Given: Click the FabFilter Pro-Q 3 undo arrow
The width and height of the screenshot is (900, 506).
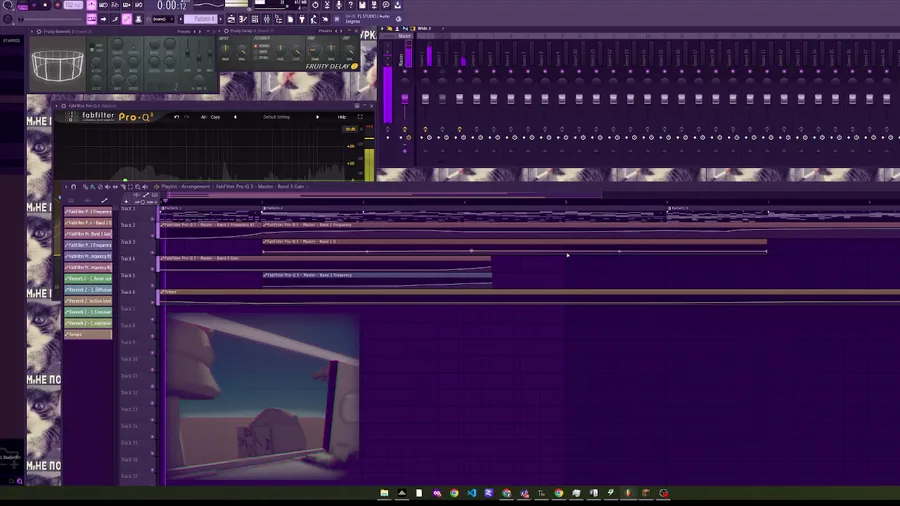Looking at the screenshot, I should coord(177,117).
